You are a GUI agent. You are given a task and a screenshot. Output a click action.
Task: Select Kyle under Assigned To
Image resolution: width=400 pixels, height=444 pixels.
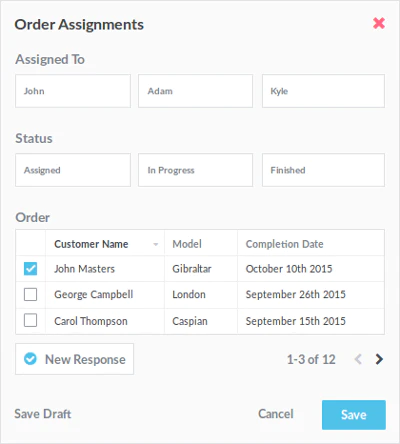pyautogui.click(x=323, y=91)
